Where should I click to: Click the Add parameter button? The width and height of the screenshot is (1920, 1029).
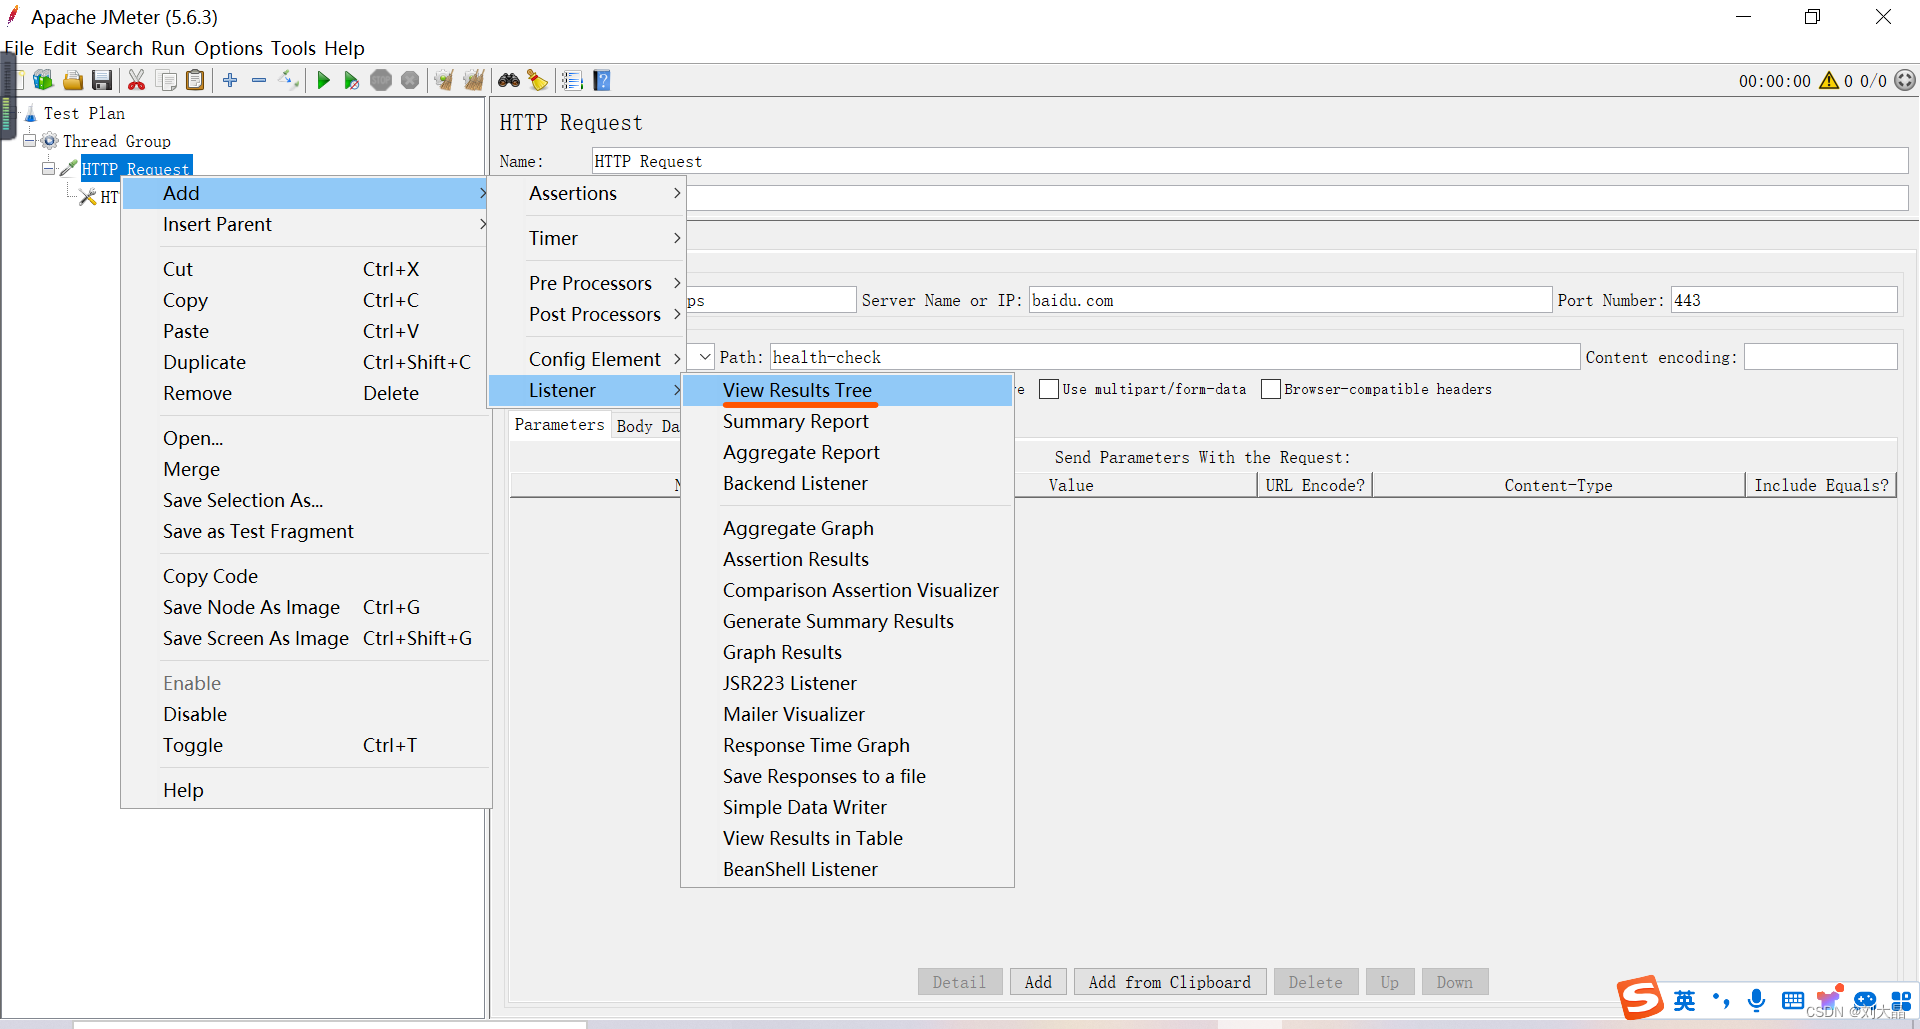[x=1038, y=982]
